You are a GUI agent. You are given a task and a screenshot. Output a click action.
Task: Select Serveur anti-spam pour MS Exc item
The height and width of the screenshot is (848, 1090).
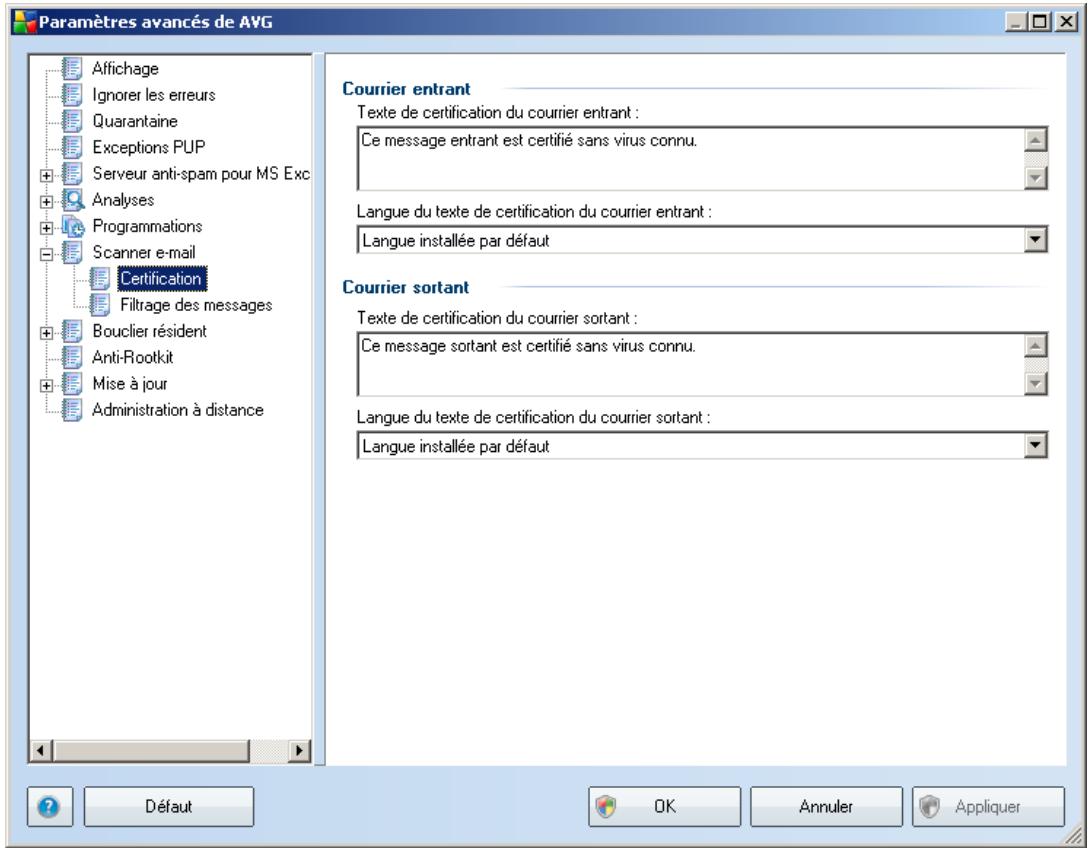pyautogui.click(x=201, y=173)
